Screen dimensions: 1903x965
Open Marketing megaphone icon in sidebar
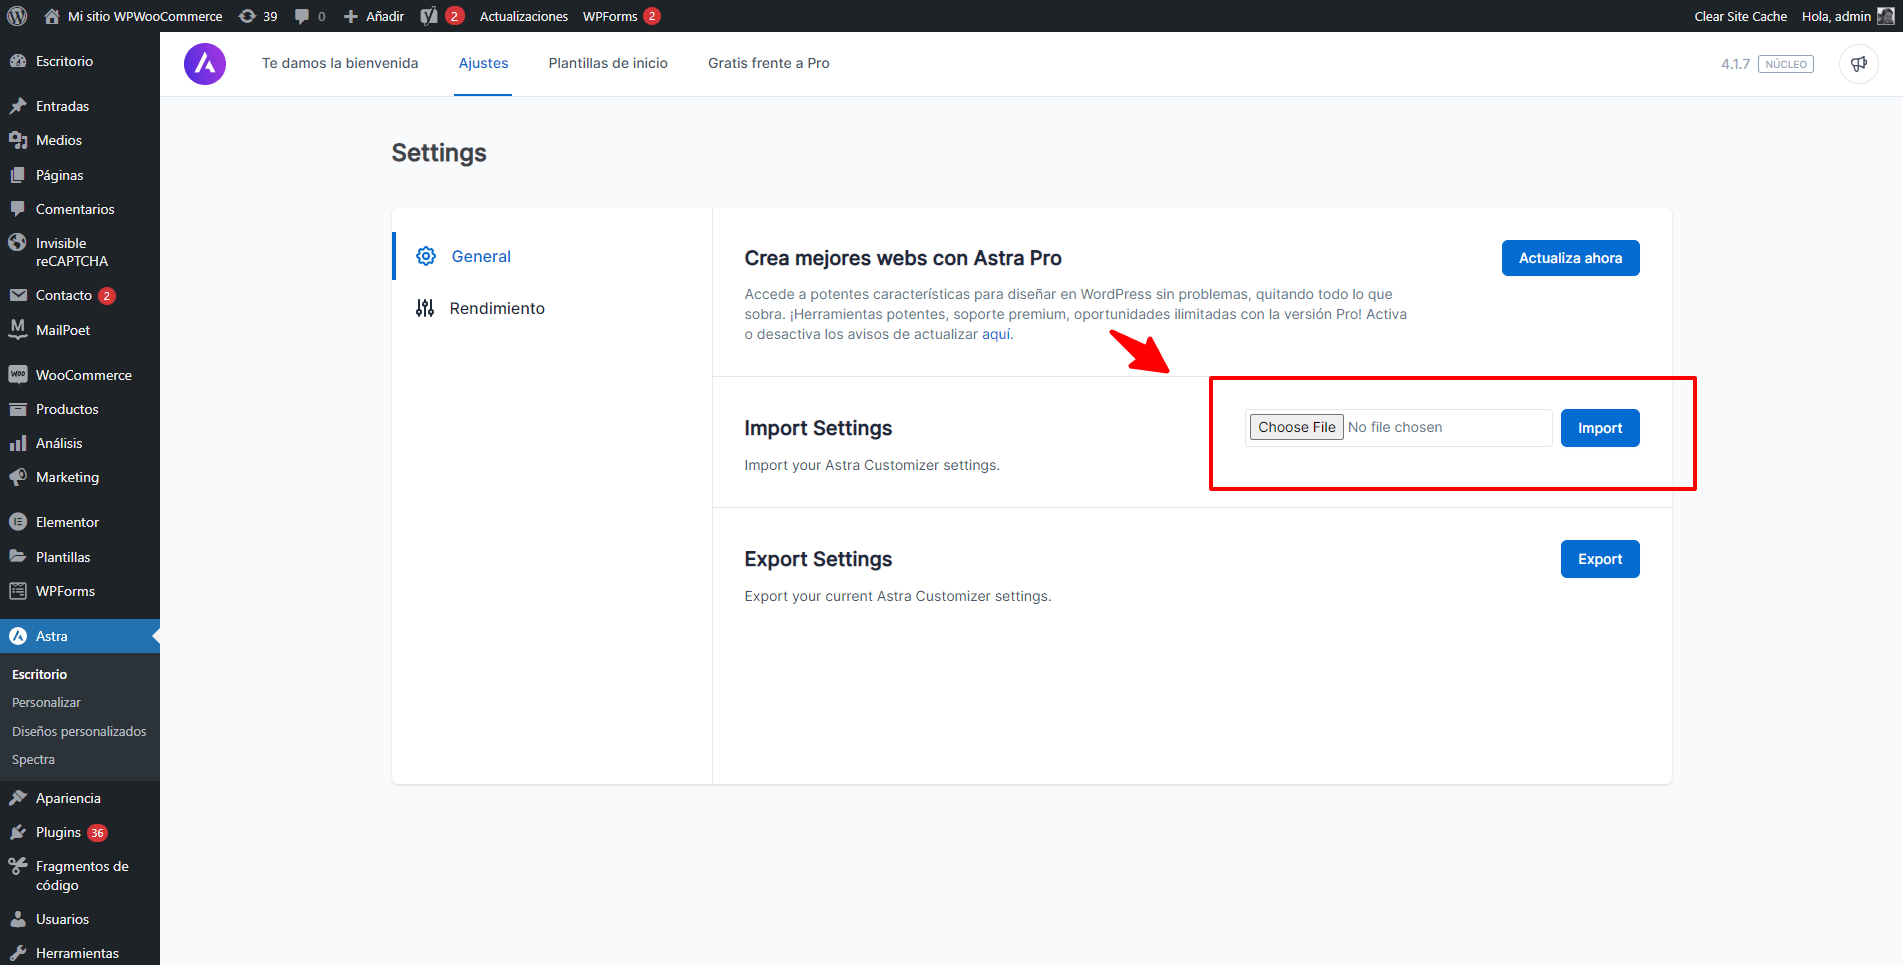click(x=18, y=477)
